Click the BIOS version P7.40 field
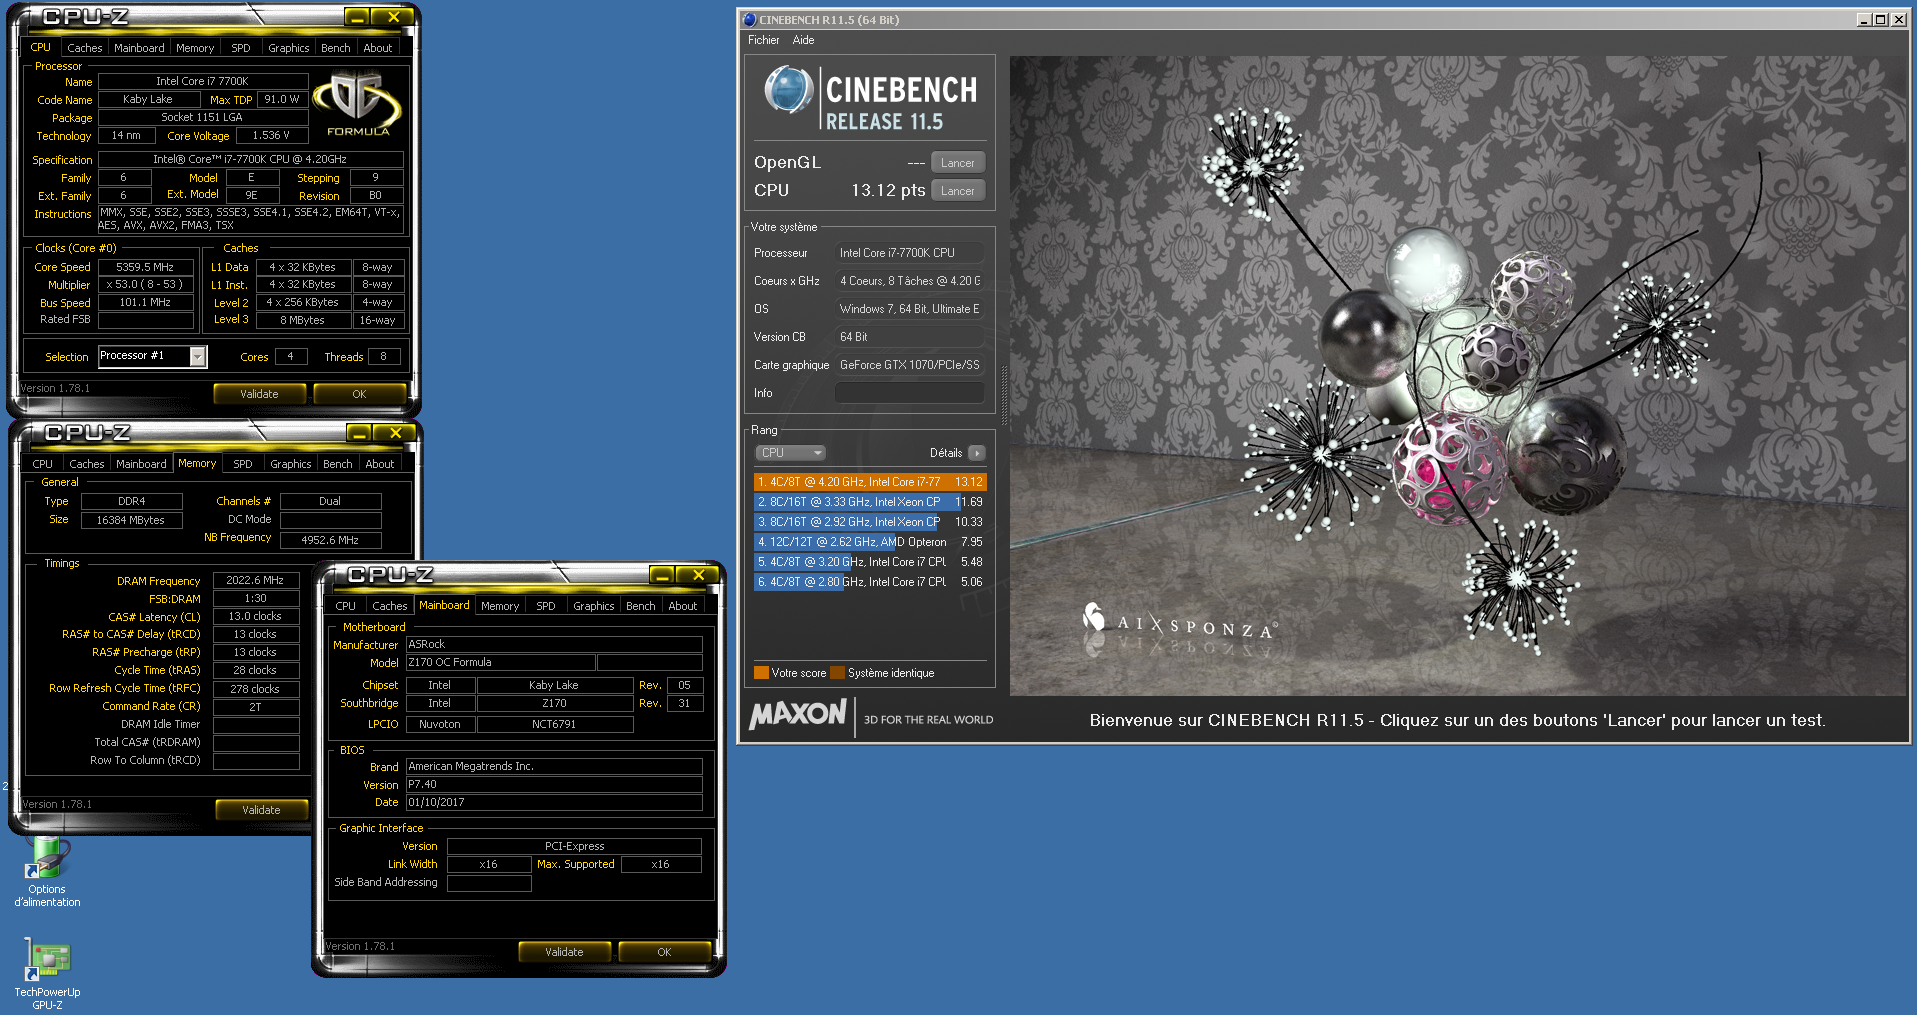Screen dimensions: 1917x1015 coord(554,784)
